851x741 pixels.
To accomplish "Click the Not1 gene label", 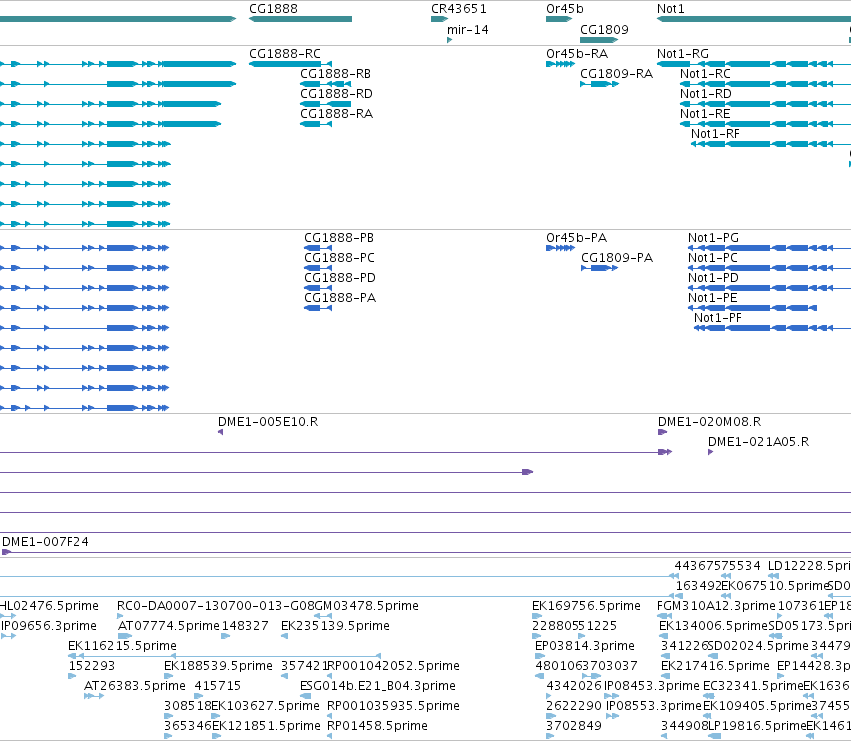I will pos(671,9).
